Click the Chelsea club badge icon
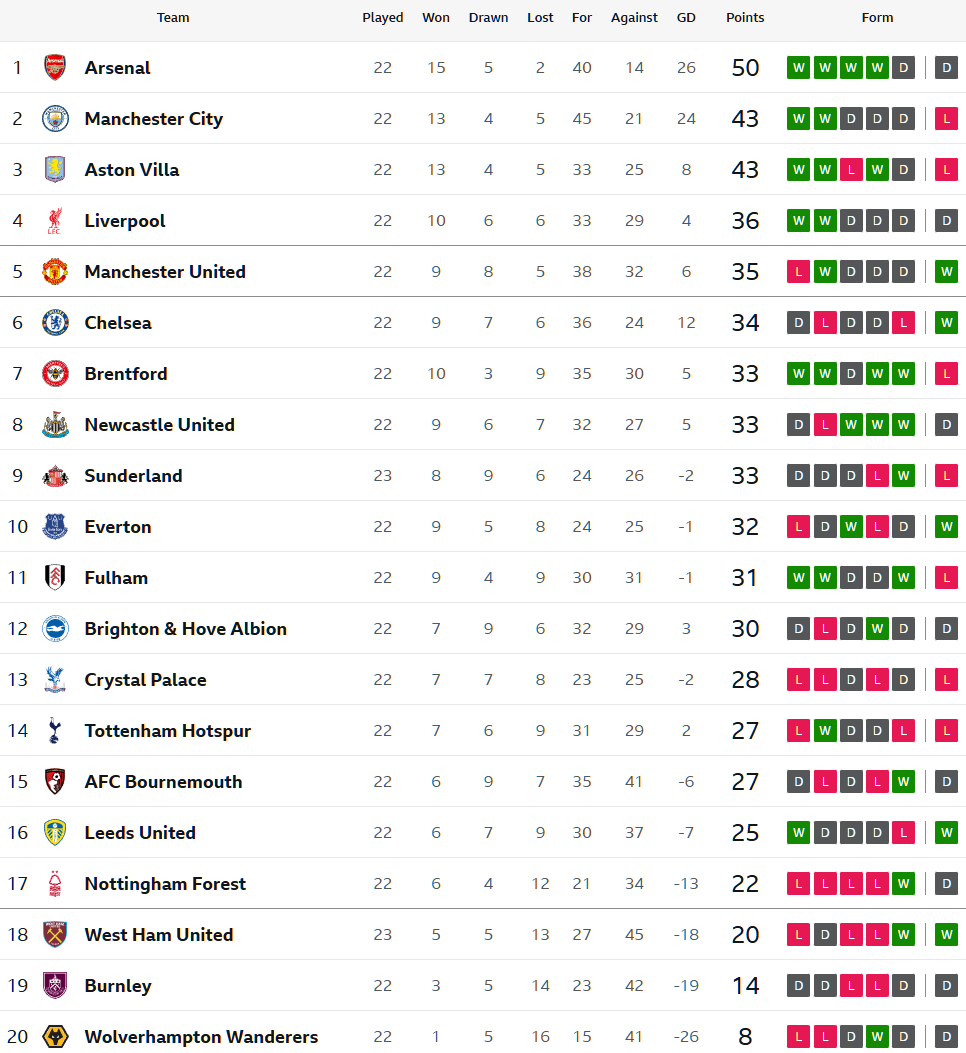Screen dimensions: 966x1053 pos(55,323)
